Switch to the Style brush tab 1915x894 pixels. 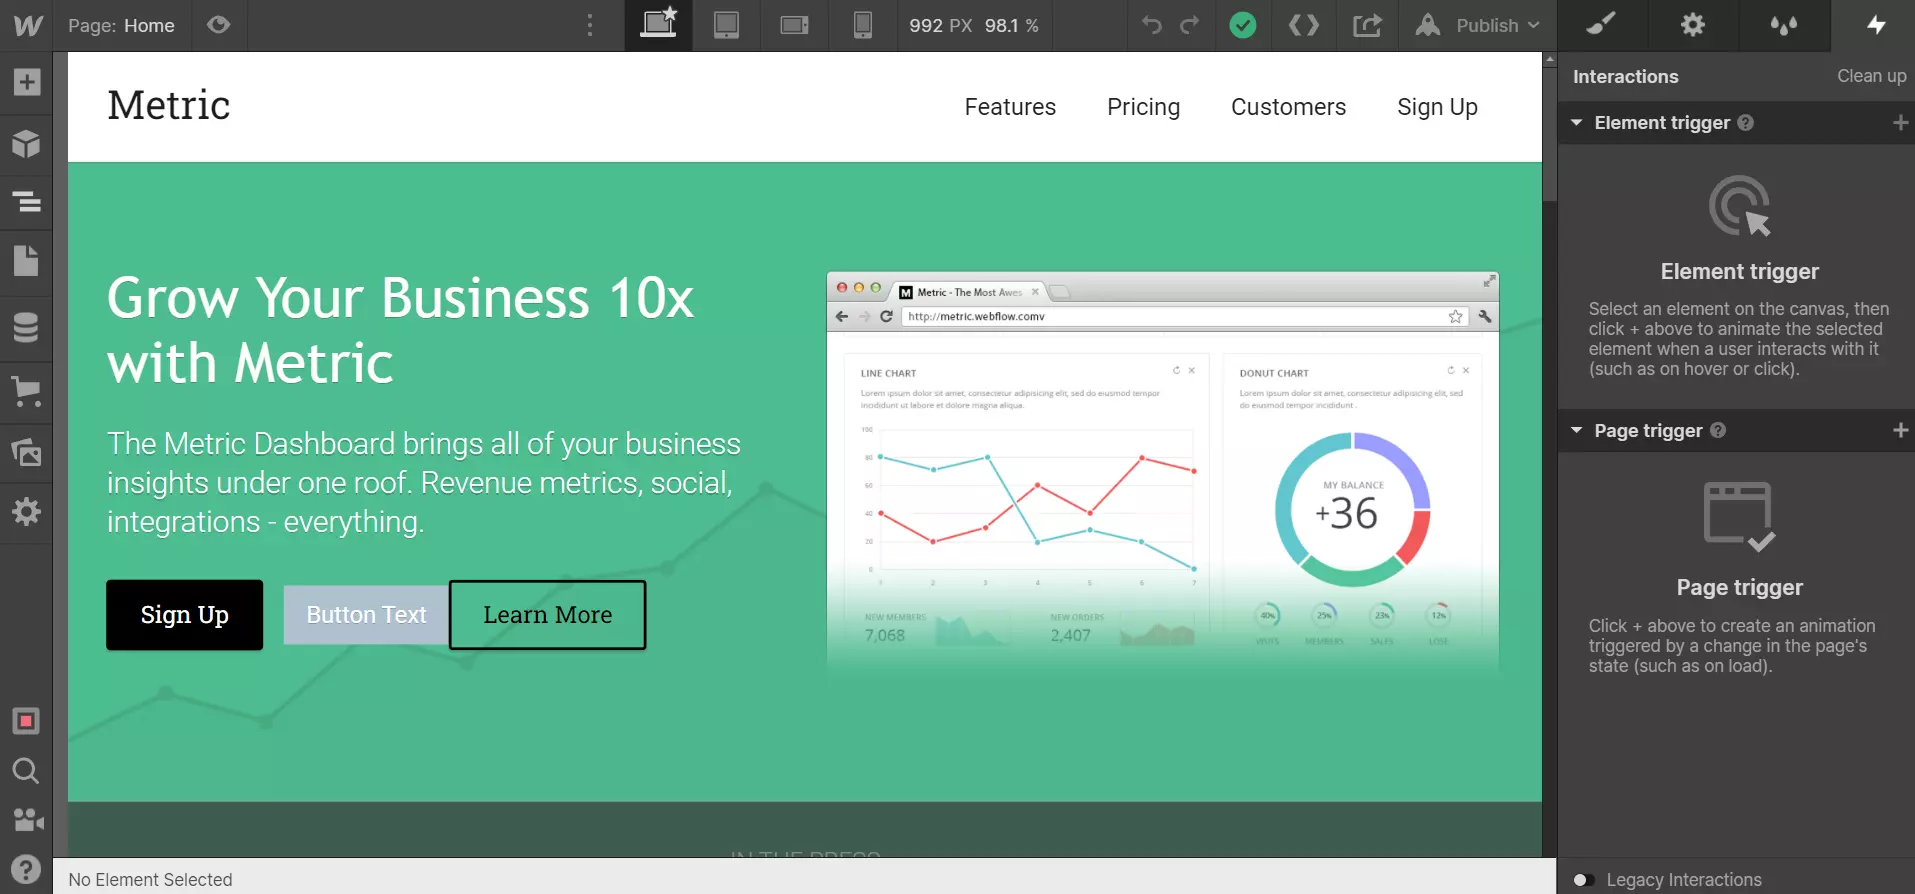coord(1602,25)
